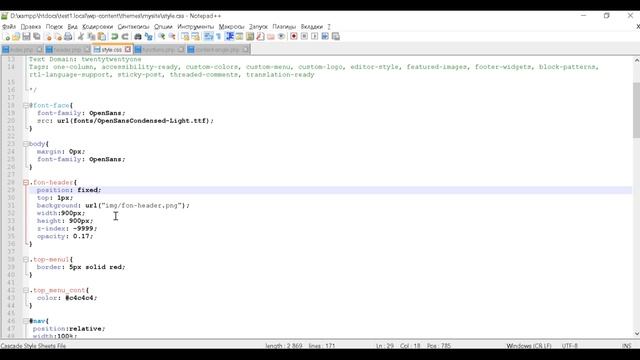Click the Open file toolbar icon

click(x=16, y=37)
